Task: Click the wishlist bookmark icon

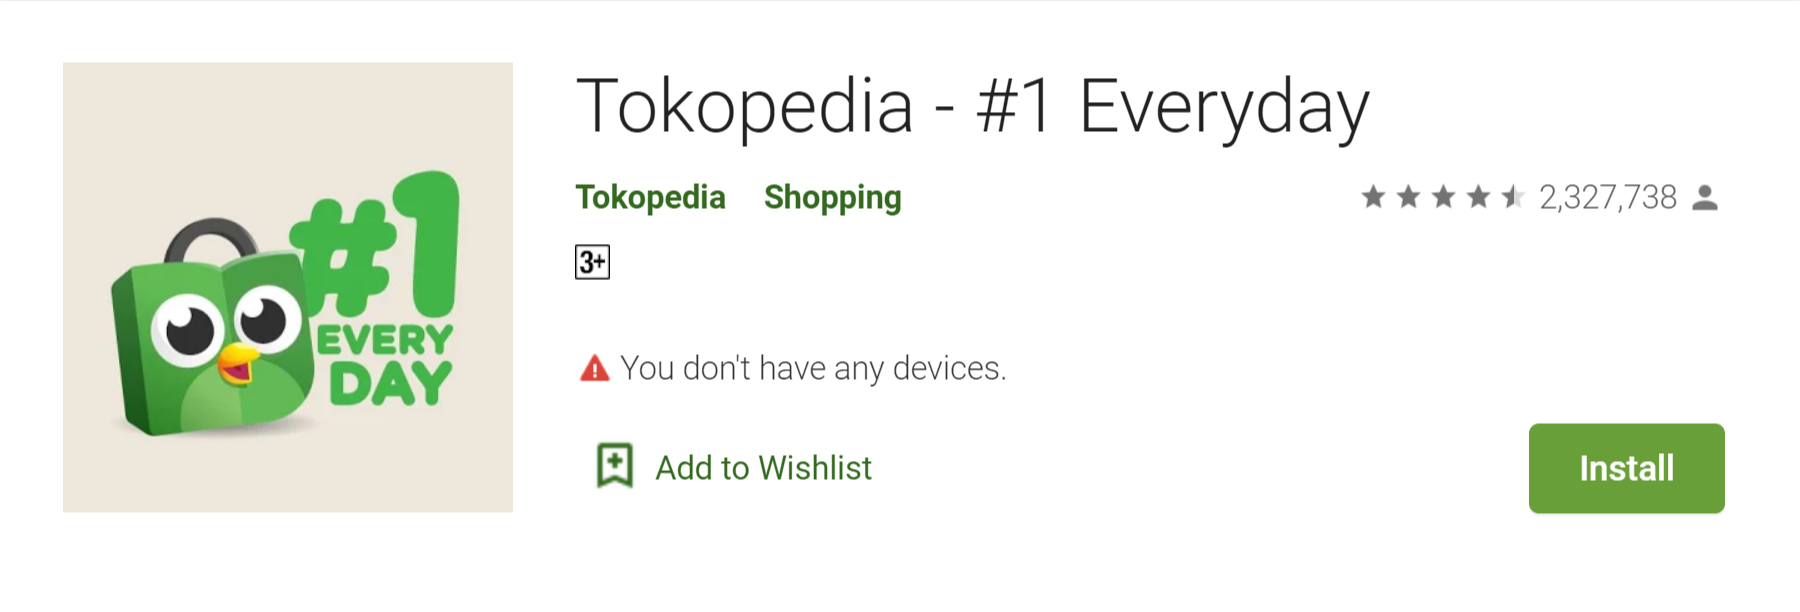Action: tap(617, 466)
